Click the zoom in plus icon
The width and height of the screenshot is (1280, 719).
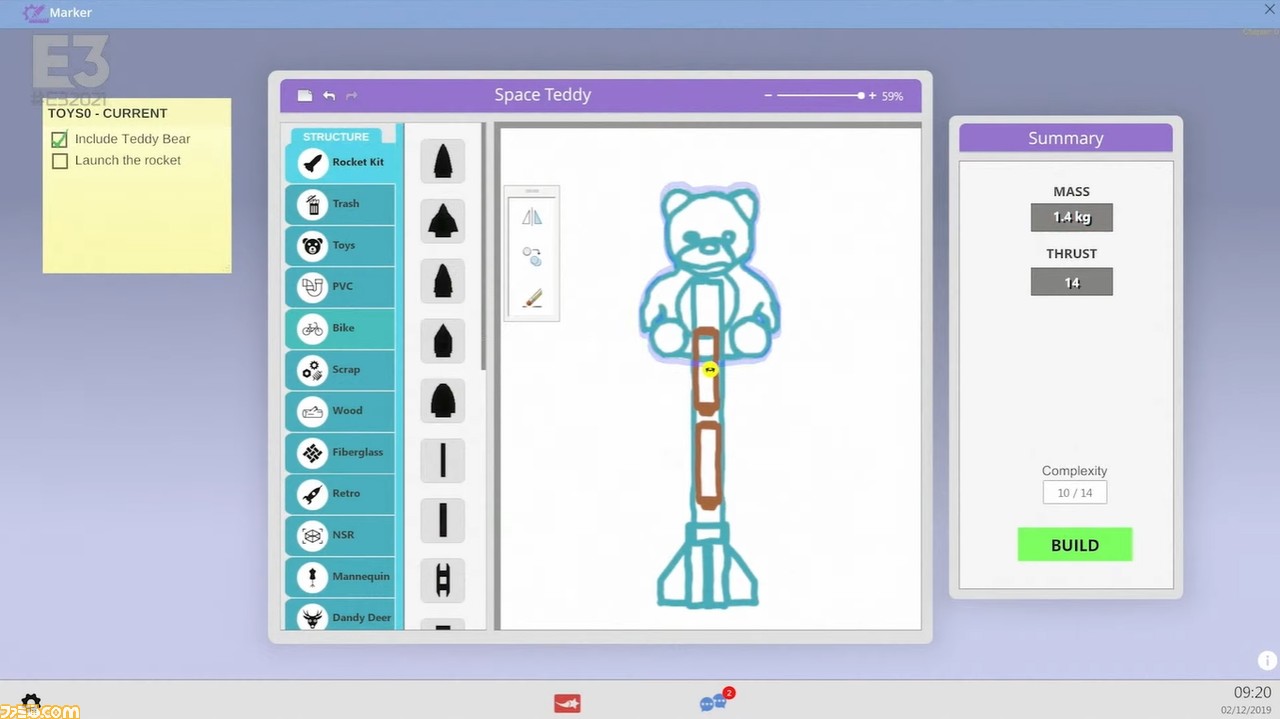click(872, 96)
